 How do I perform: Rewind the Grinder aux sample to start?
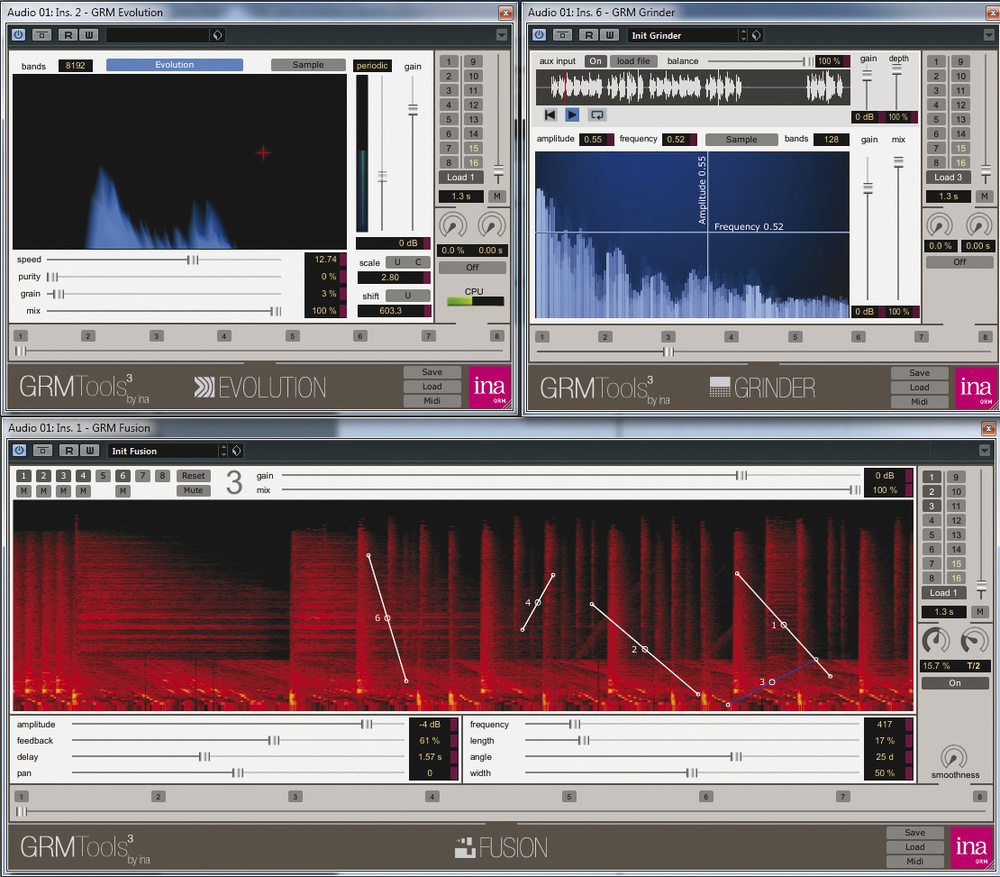pos(550,115)
